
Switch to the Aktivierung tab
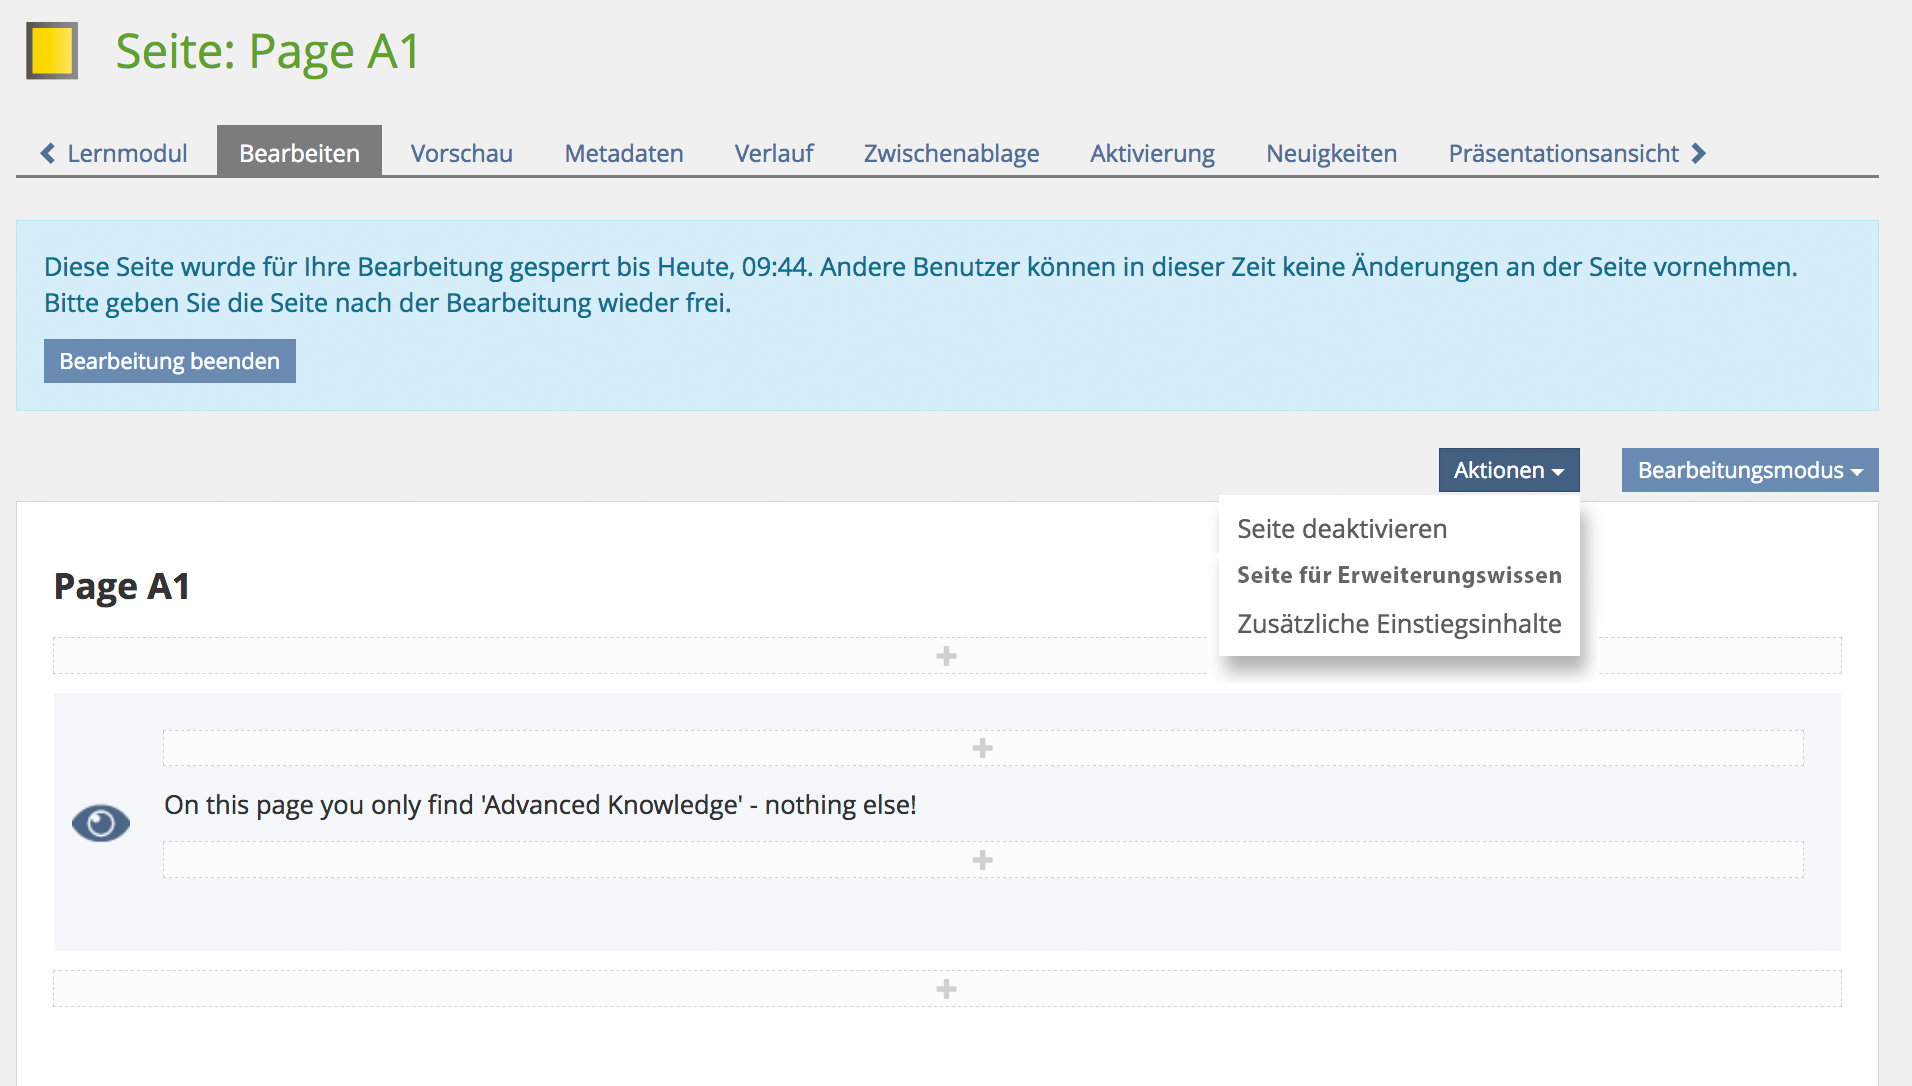pos(1152,153)
